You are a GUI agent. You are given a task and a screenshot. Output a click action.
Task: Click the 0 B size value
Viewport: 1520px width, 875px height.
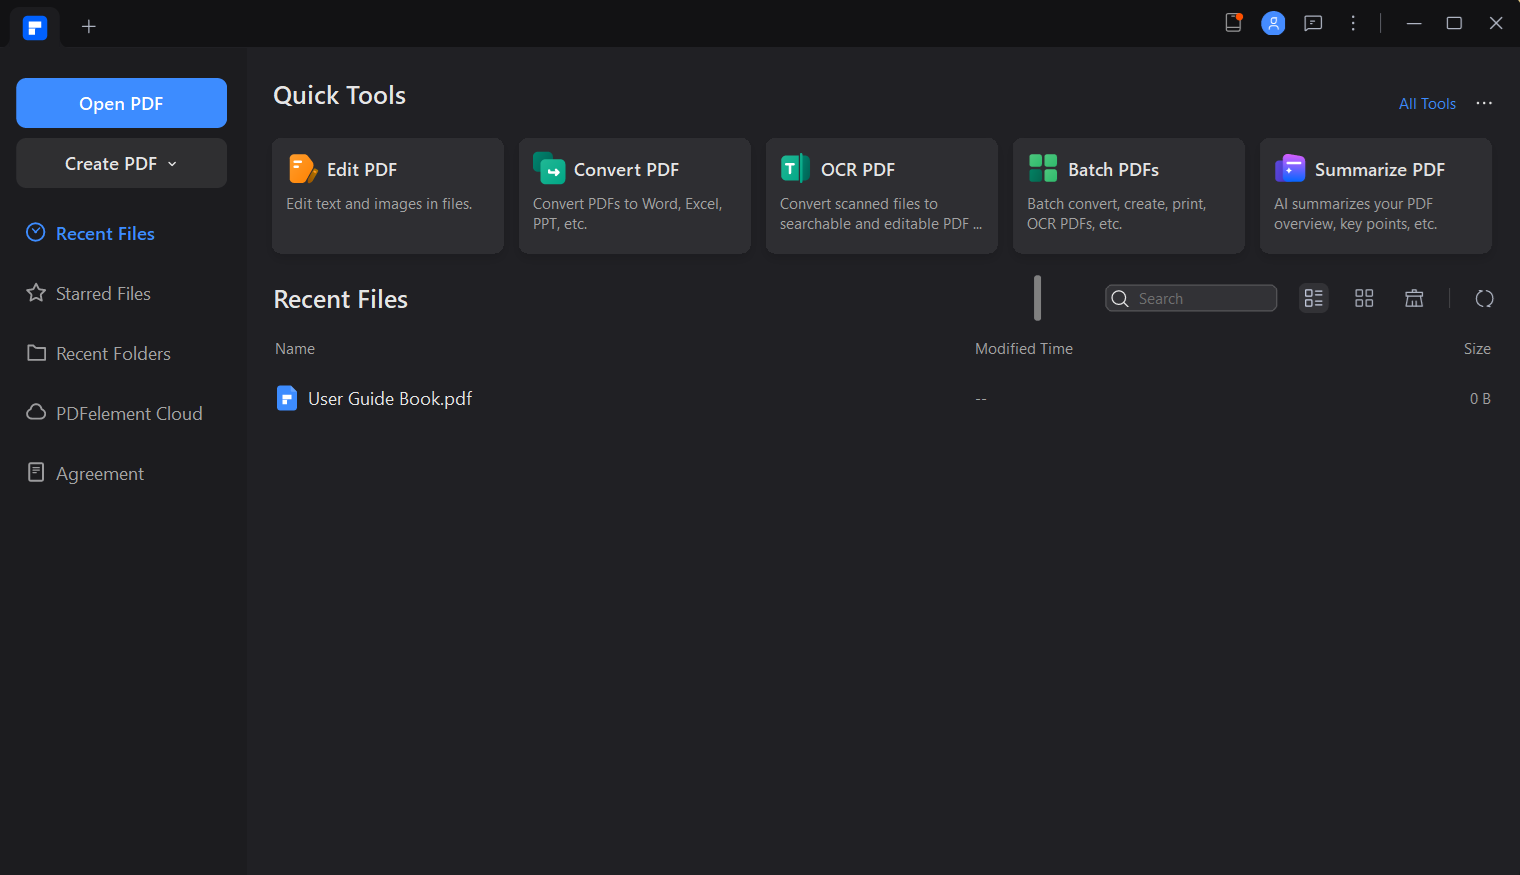click(1480, 398)
